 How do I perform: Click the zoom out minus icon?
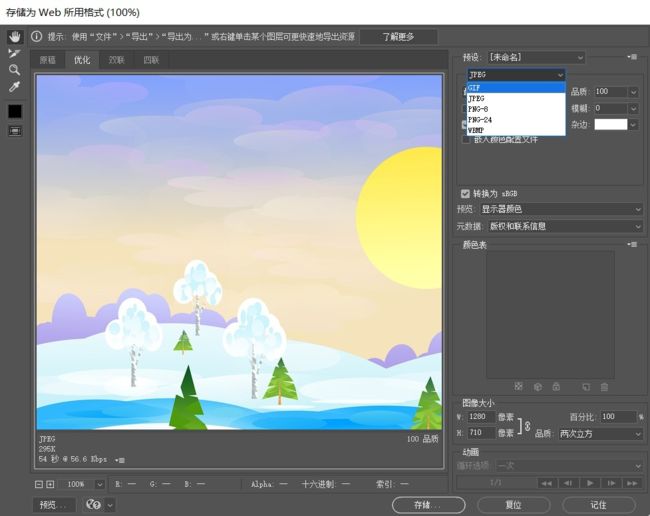point(39,484)
